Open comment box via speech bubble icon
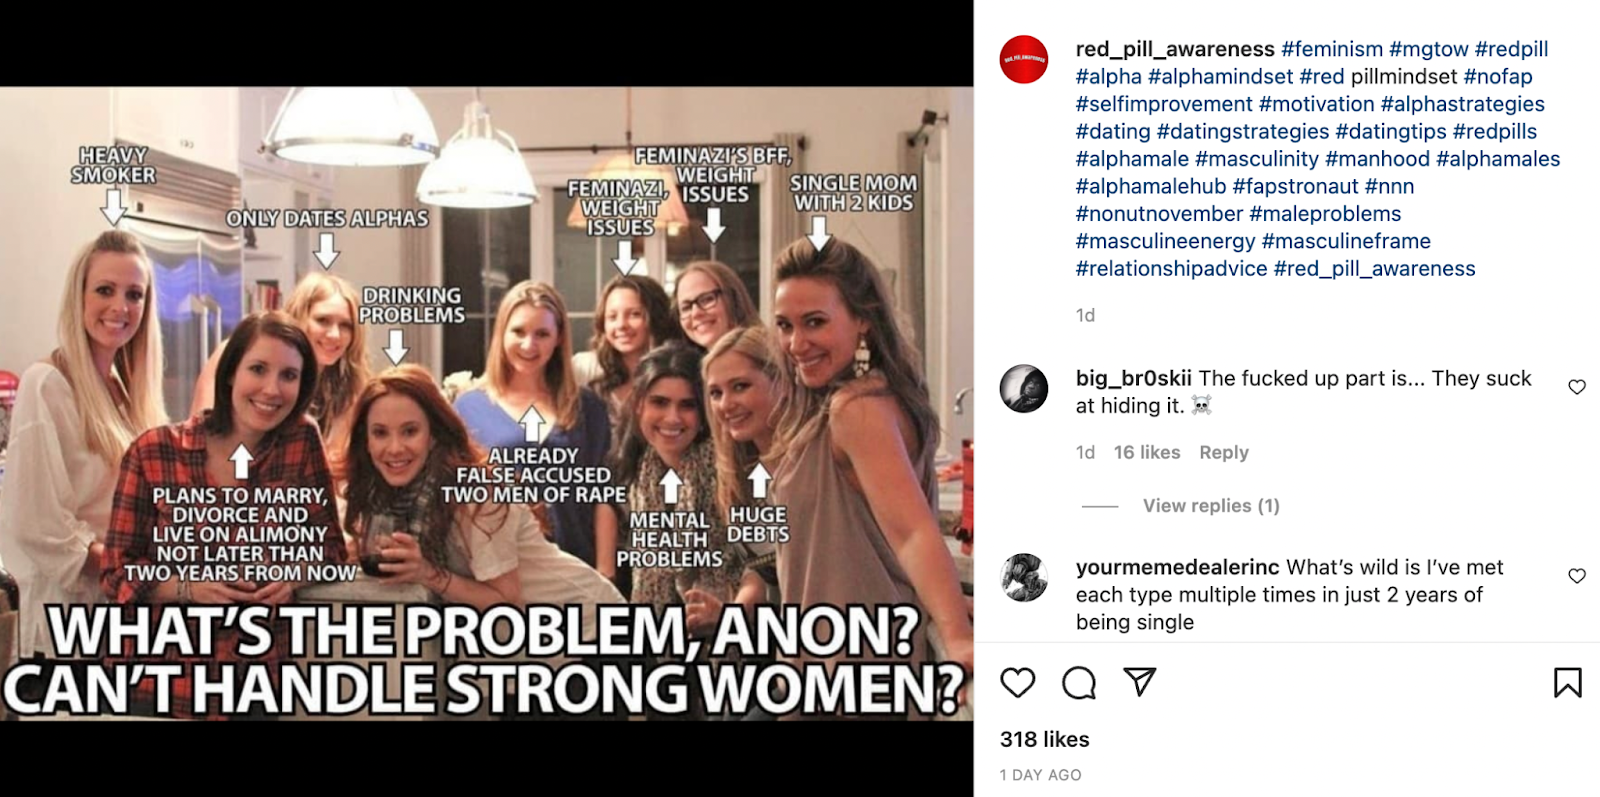The width and height of the screenshot is (1600, 797). tap(1079, 683)
